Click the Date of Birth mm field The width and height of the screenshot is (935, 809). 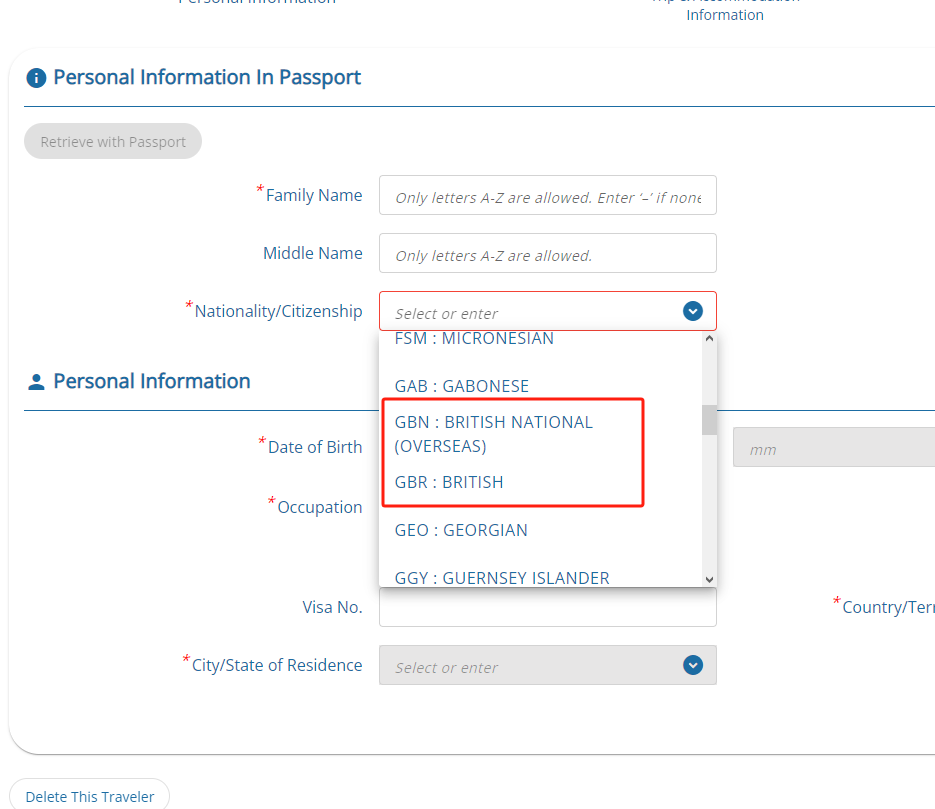click(834, 447)
